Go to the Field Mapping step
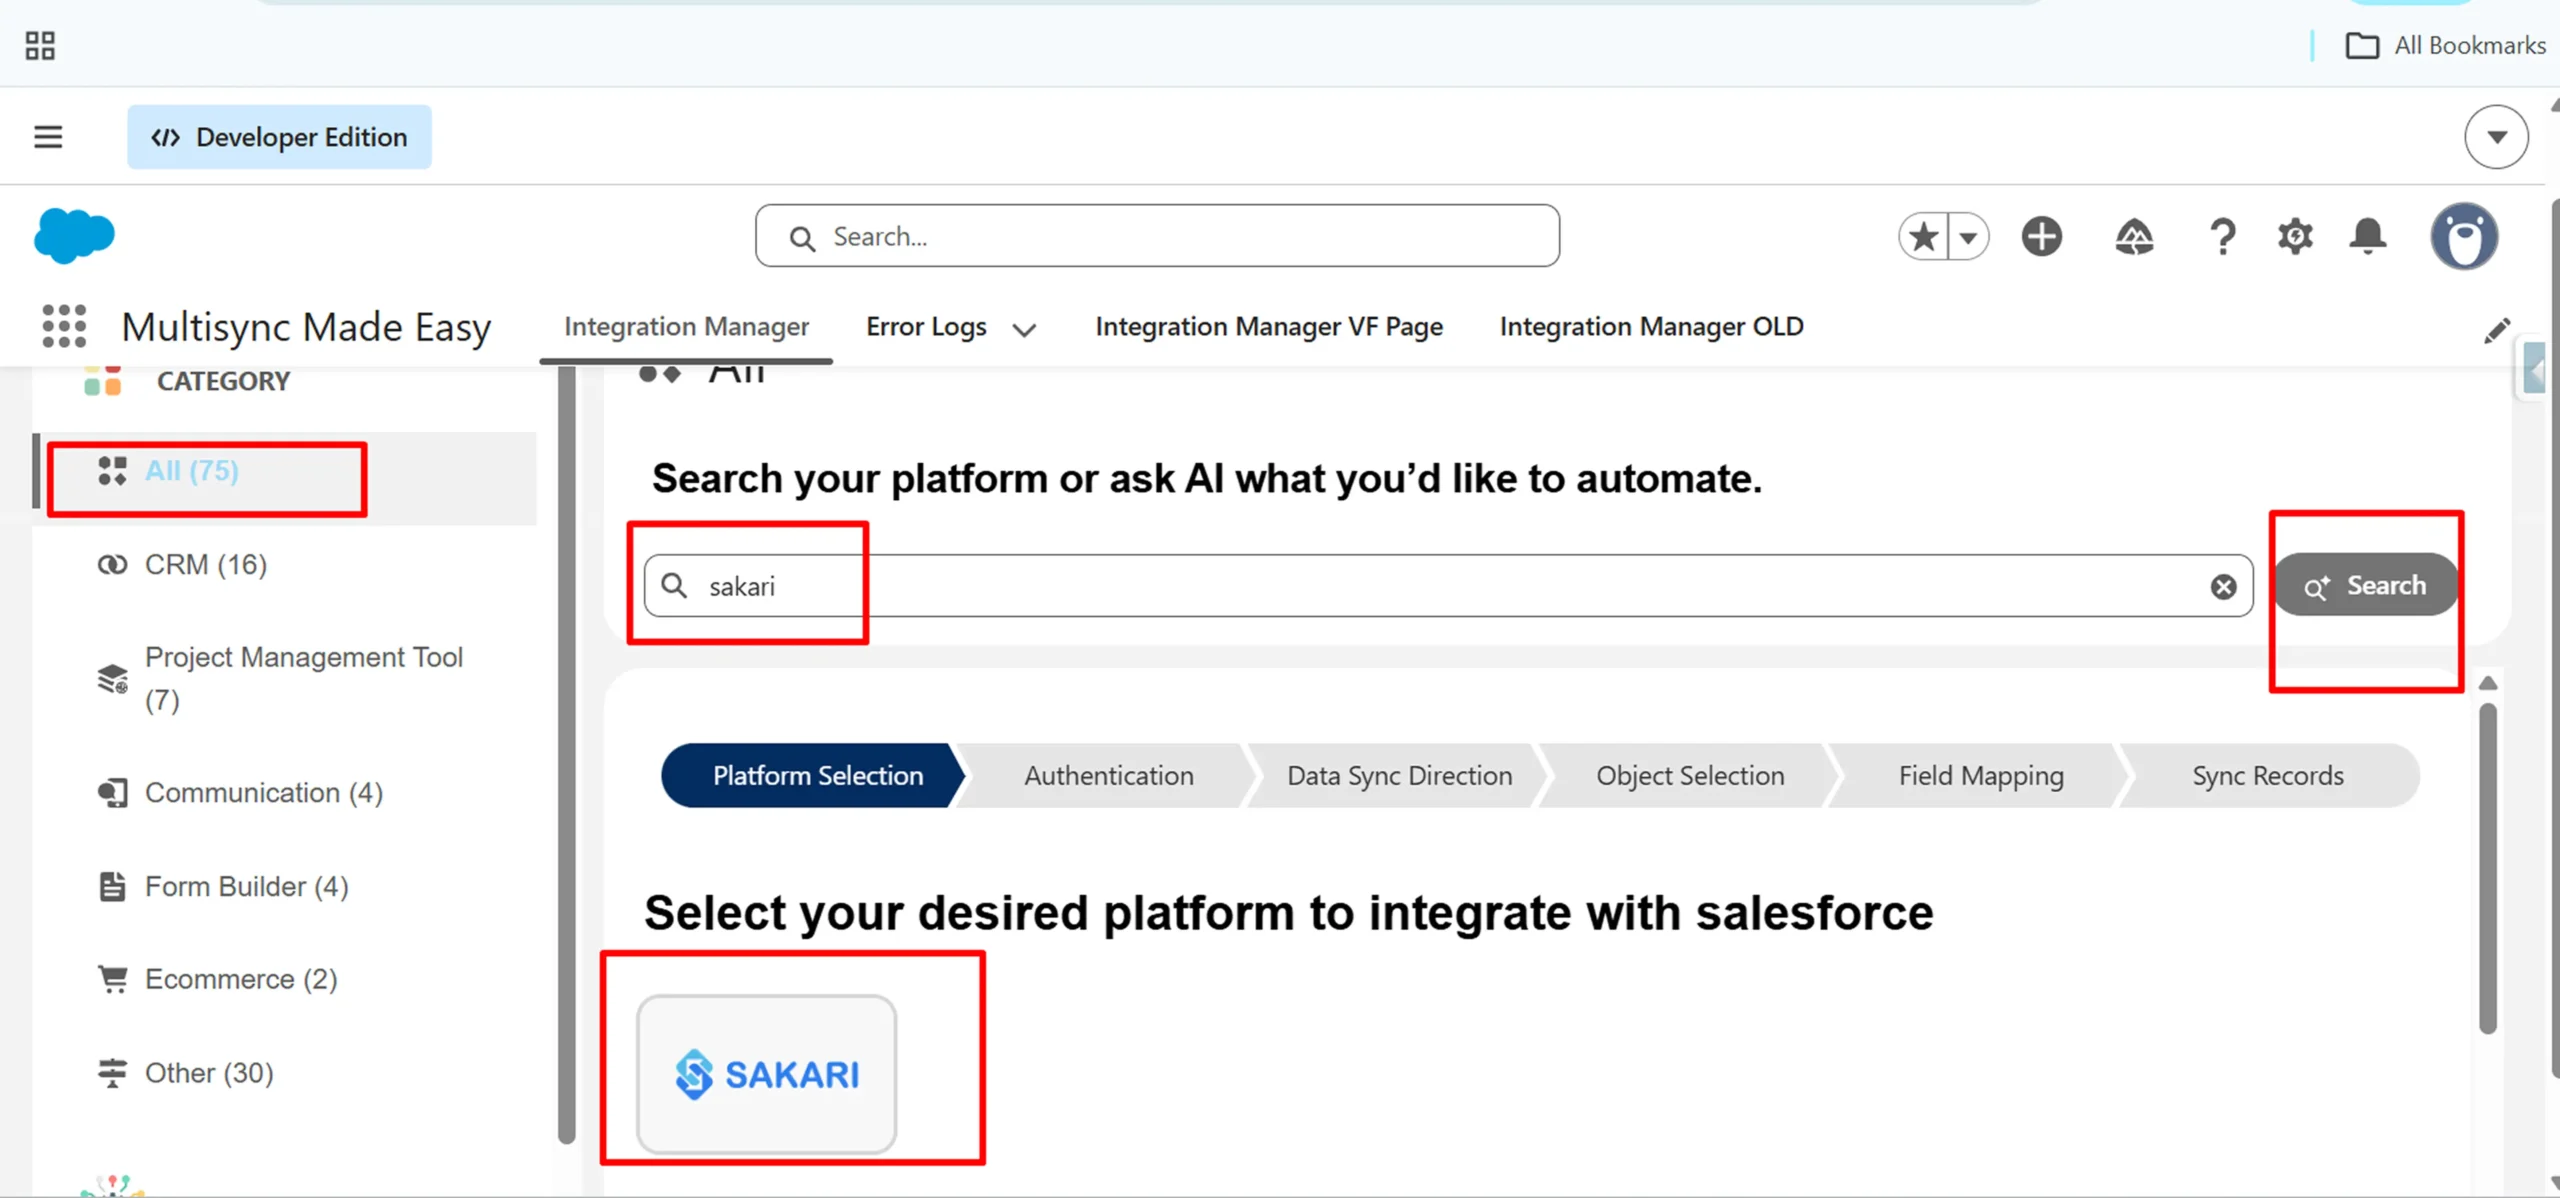The image size is (2560, 1198). (1980, 776)
